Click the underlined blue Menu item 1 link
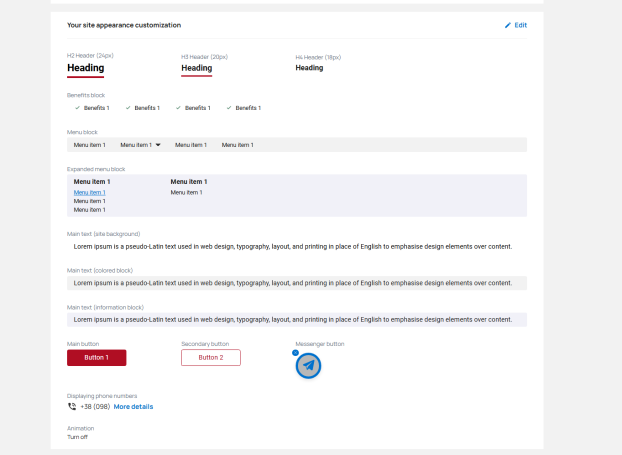The height and width of the screenshot is (455, 622). click(89, 192)
